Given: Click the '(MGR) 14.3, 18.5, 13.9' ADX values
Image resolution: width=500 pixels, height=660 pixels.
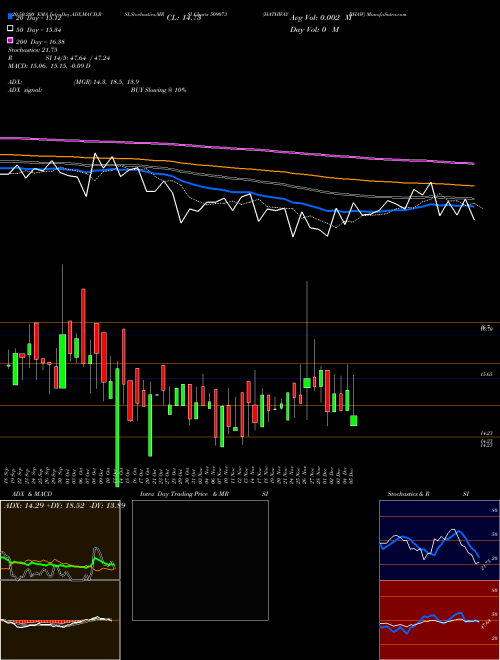Looking at the screenshot, I should 106,82.
